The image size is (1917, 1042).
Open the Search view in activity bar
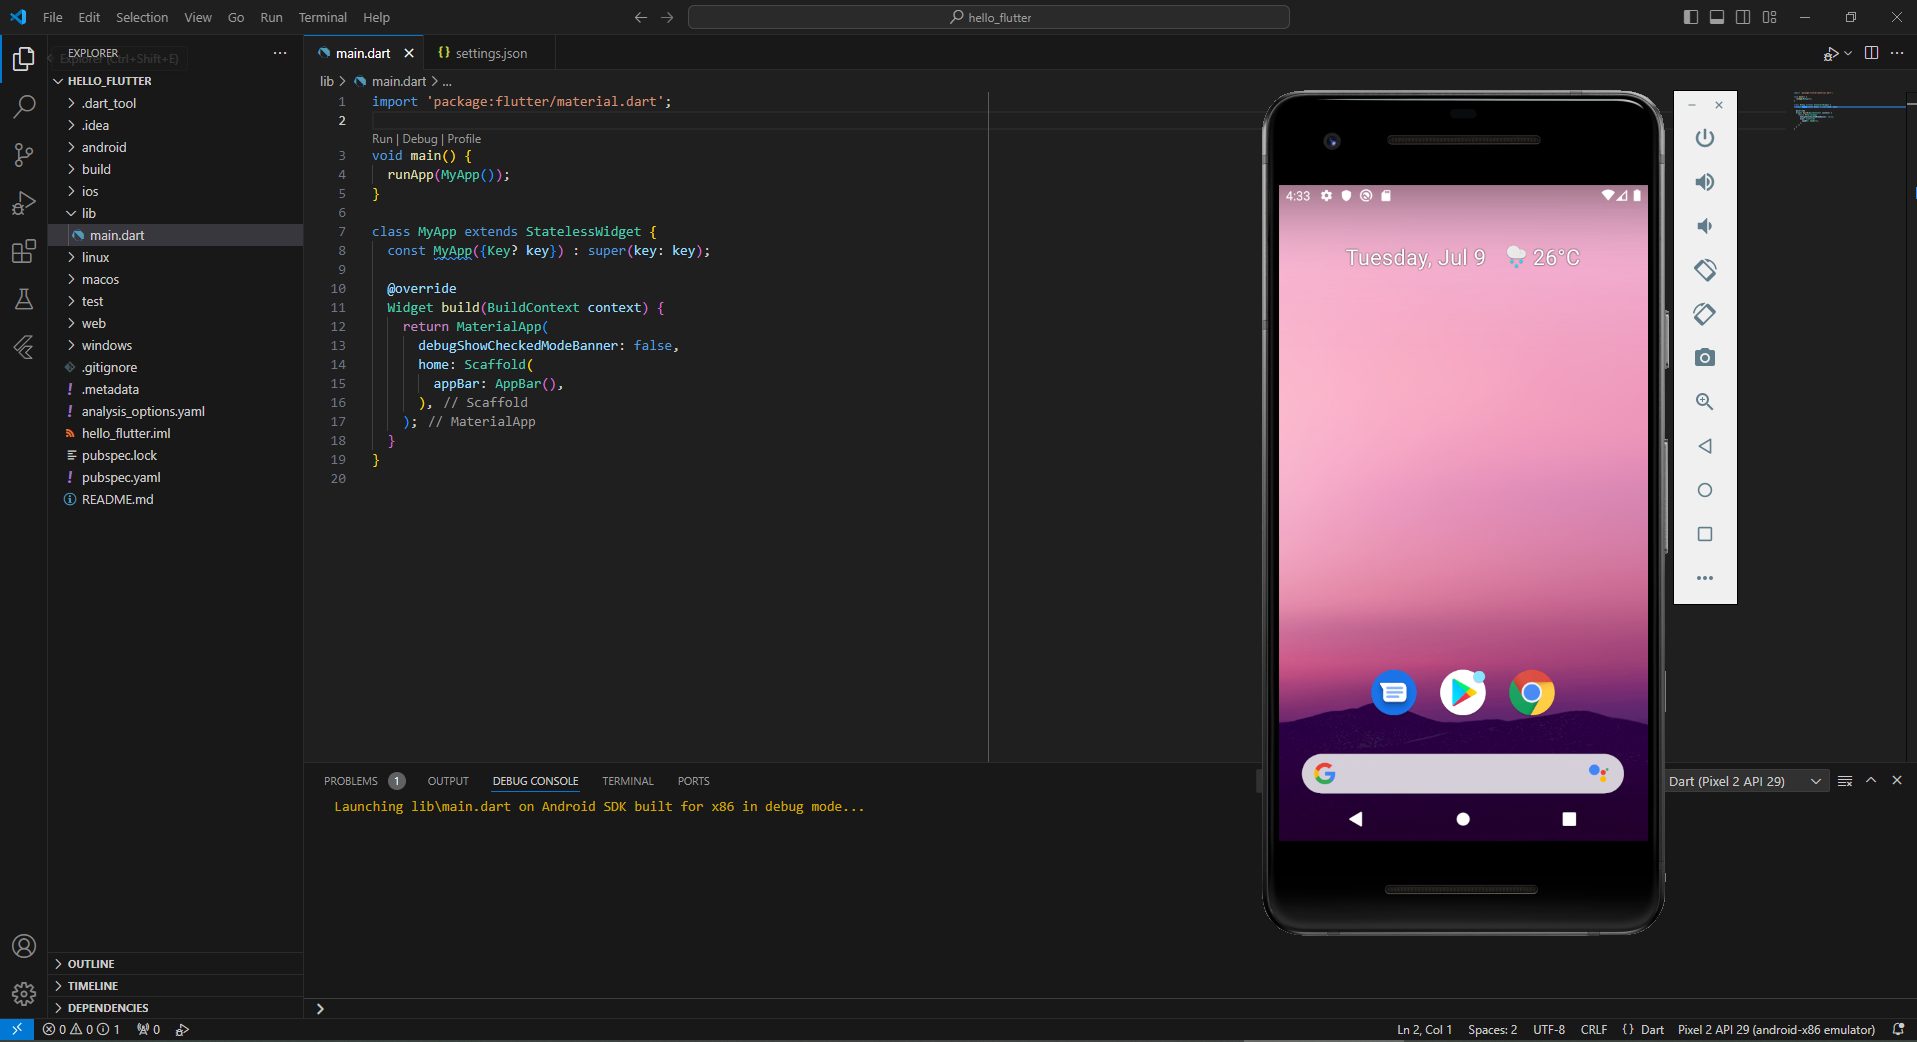[24, 107]
